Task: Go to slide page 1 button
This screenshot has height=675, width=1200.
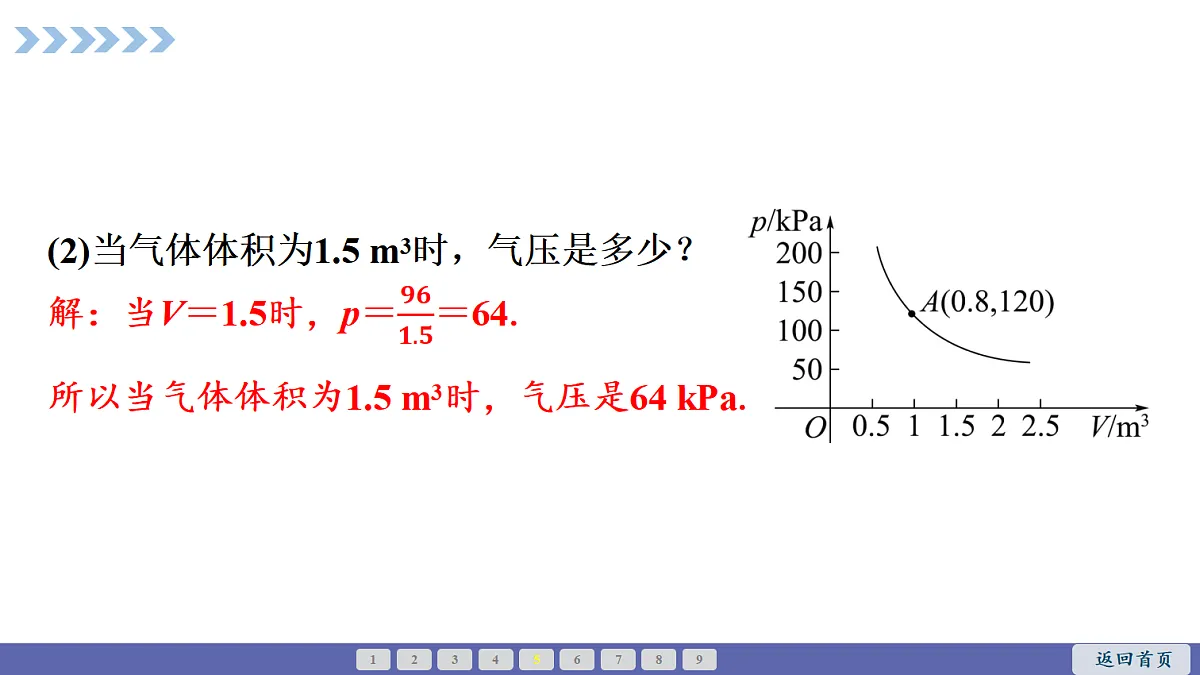Action: [373, 659]
